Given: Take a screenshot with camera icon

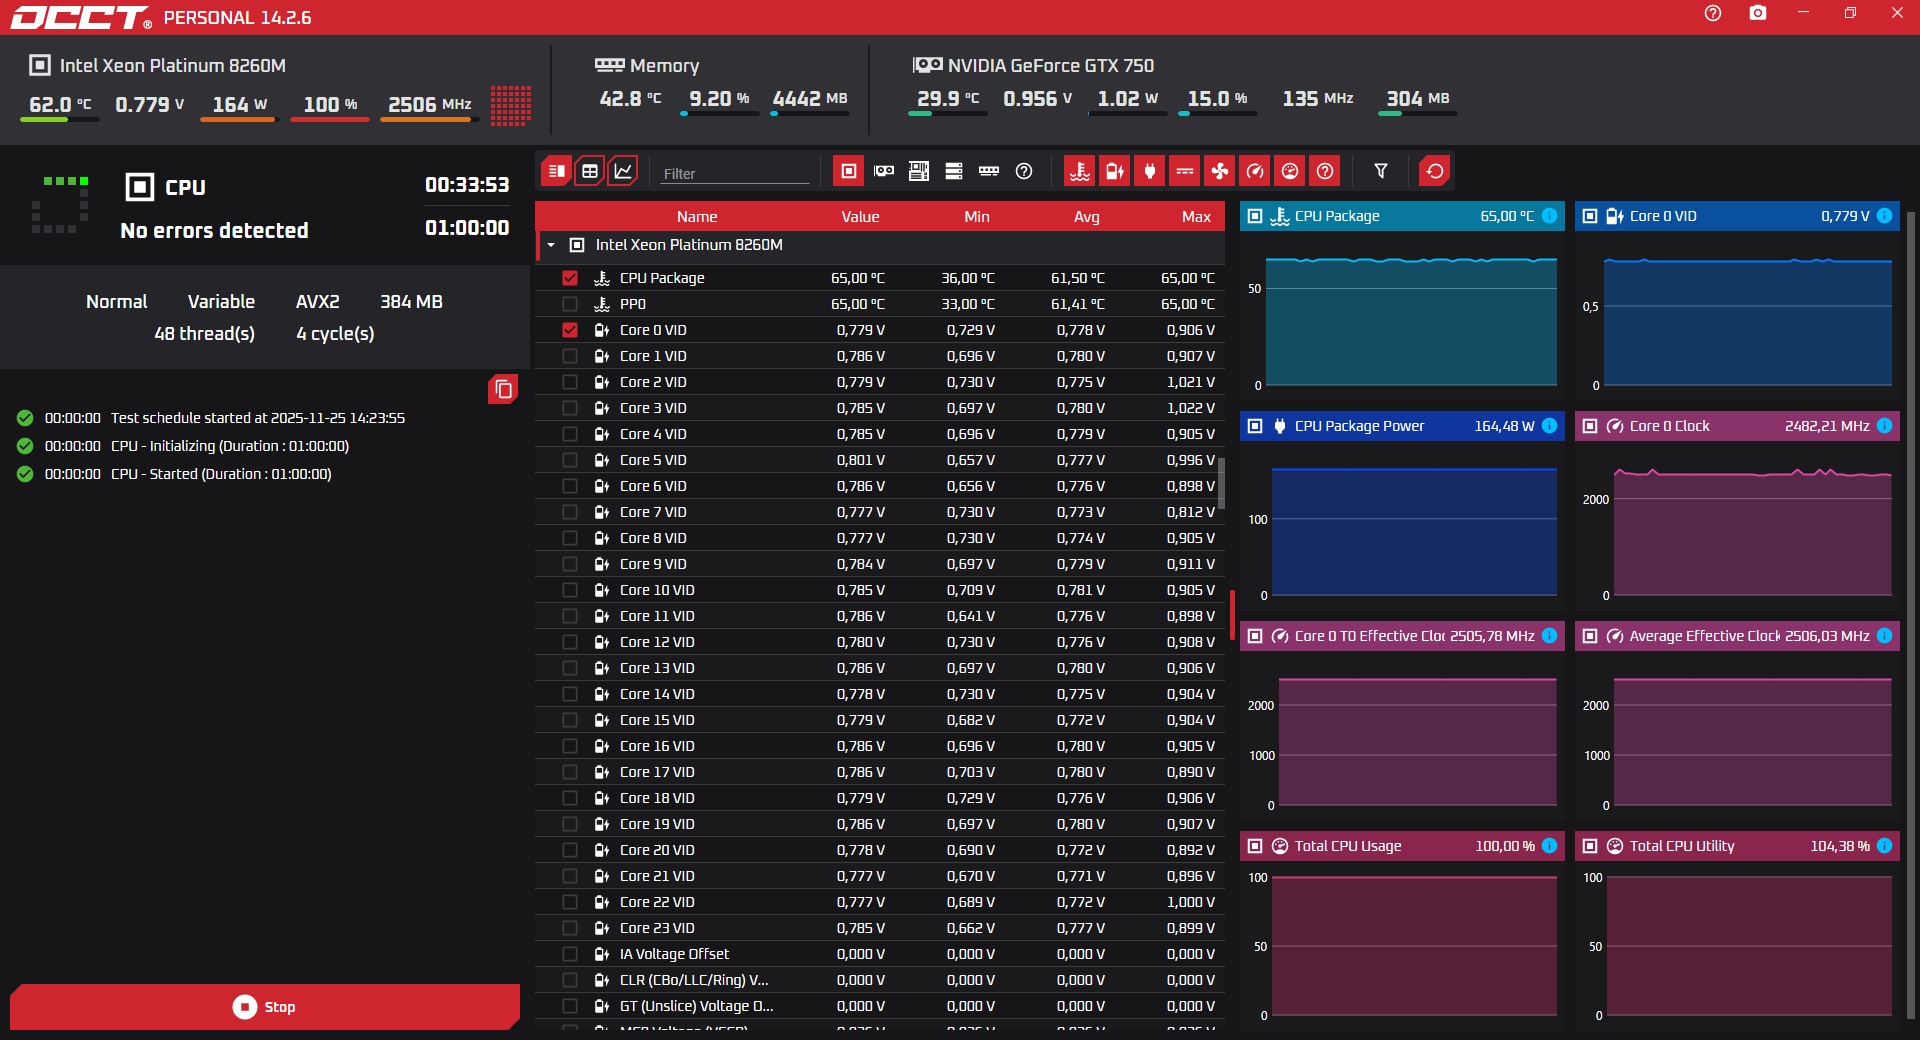Looking at the screenshot, I should click(x=1757, y=14).
